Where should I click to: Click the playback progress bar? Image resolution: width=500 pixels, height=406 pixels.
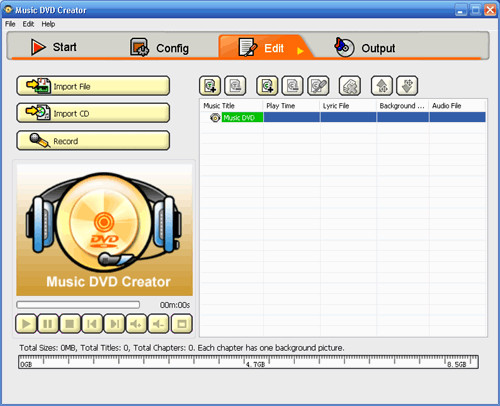pyautogui.click(x=78, y=305)
